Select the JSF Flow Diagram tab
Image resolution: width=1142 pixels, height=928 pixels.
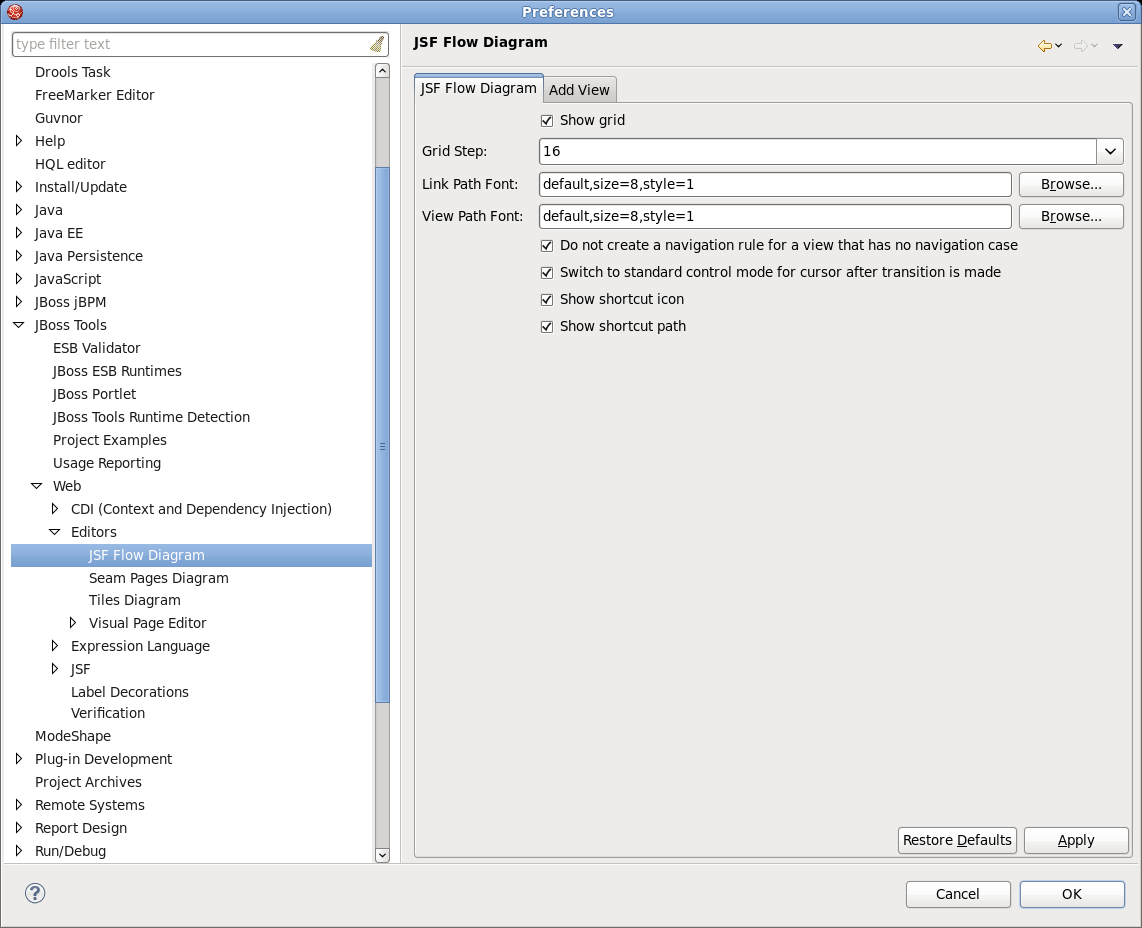478,88
